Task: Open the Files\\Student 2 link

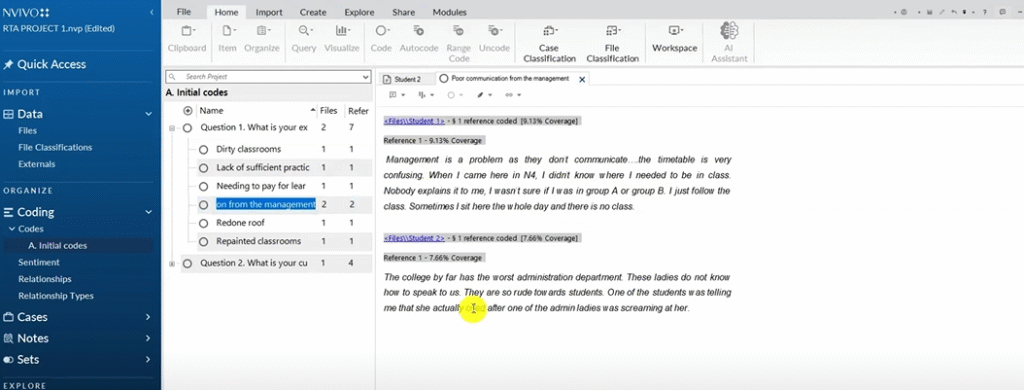Action: pos(414,238)
